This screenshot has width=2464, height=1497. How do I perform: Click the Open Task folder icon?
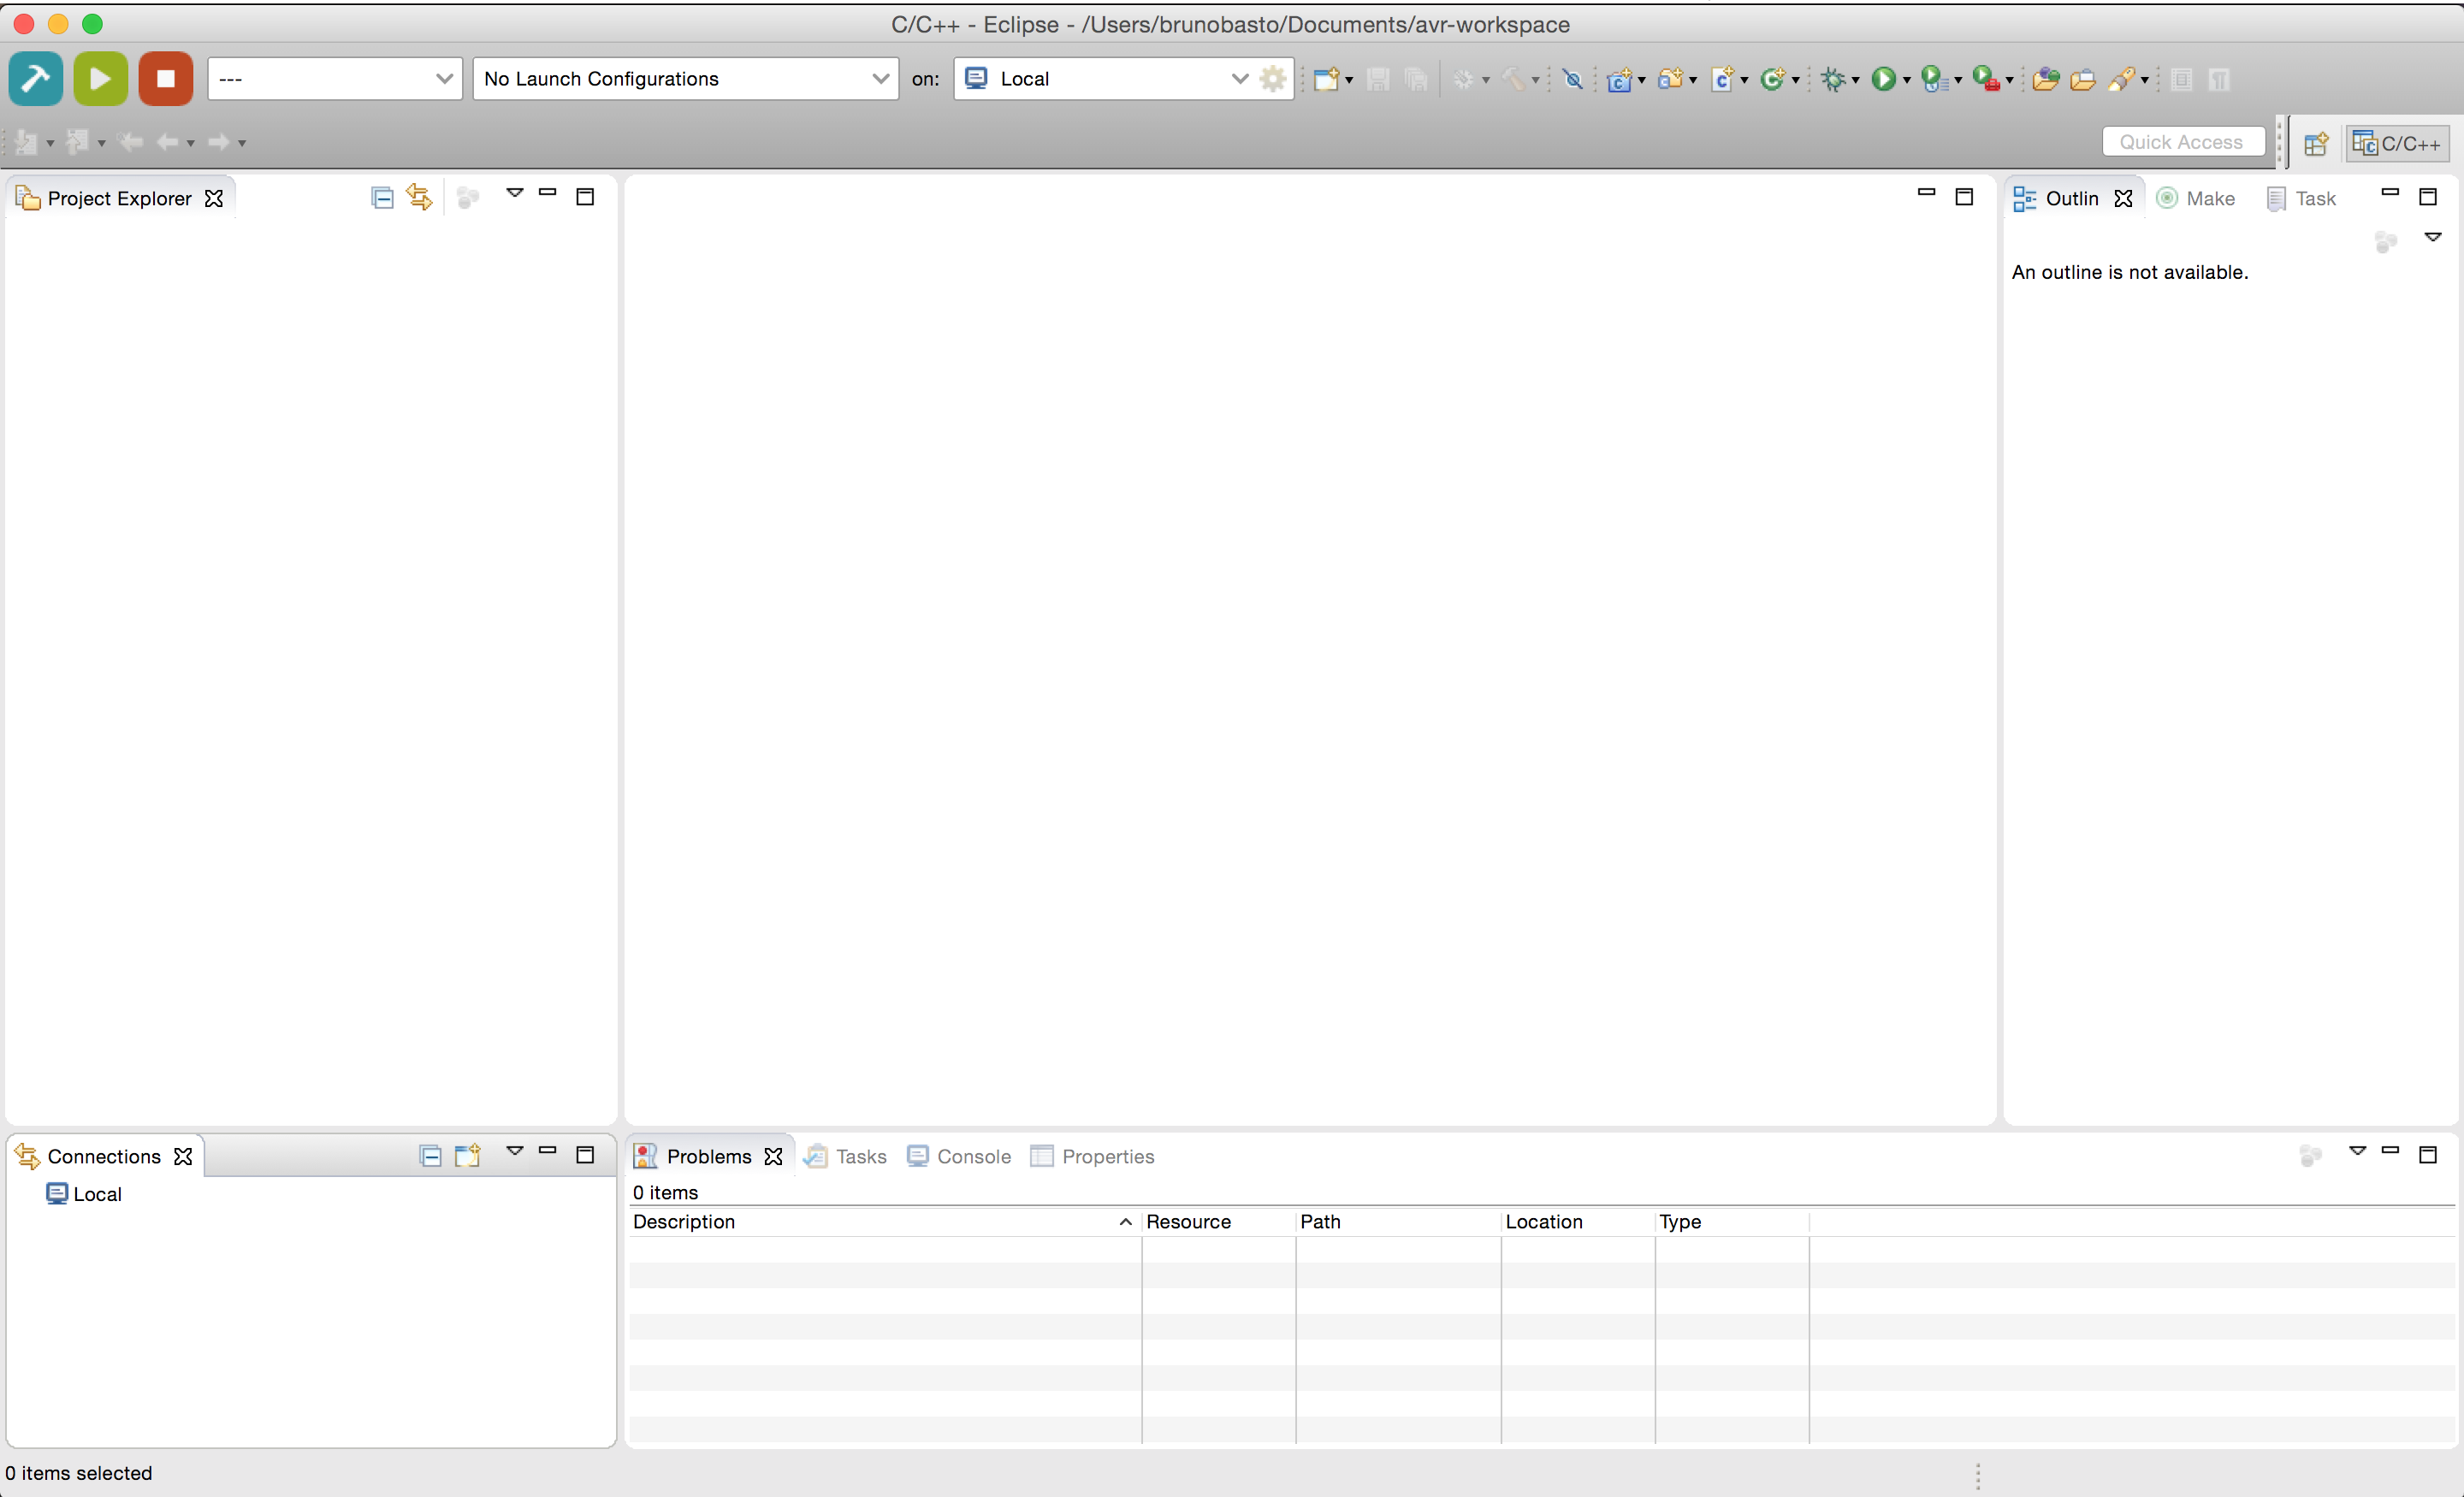point(2083,79)
